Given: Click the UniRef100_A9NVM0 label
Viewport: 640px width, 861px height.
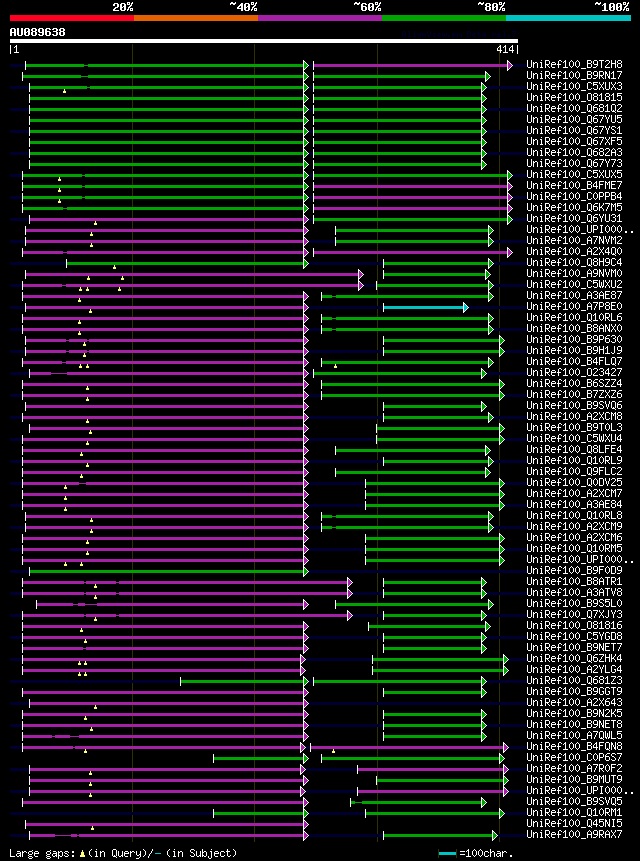Looking at the screenshot, I should click(574, 273).
